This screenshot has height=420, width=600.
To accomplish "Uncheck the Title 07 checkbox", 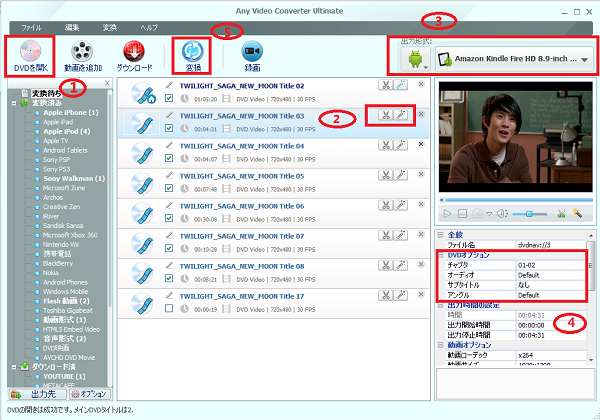I will 169,248.
